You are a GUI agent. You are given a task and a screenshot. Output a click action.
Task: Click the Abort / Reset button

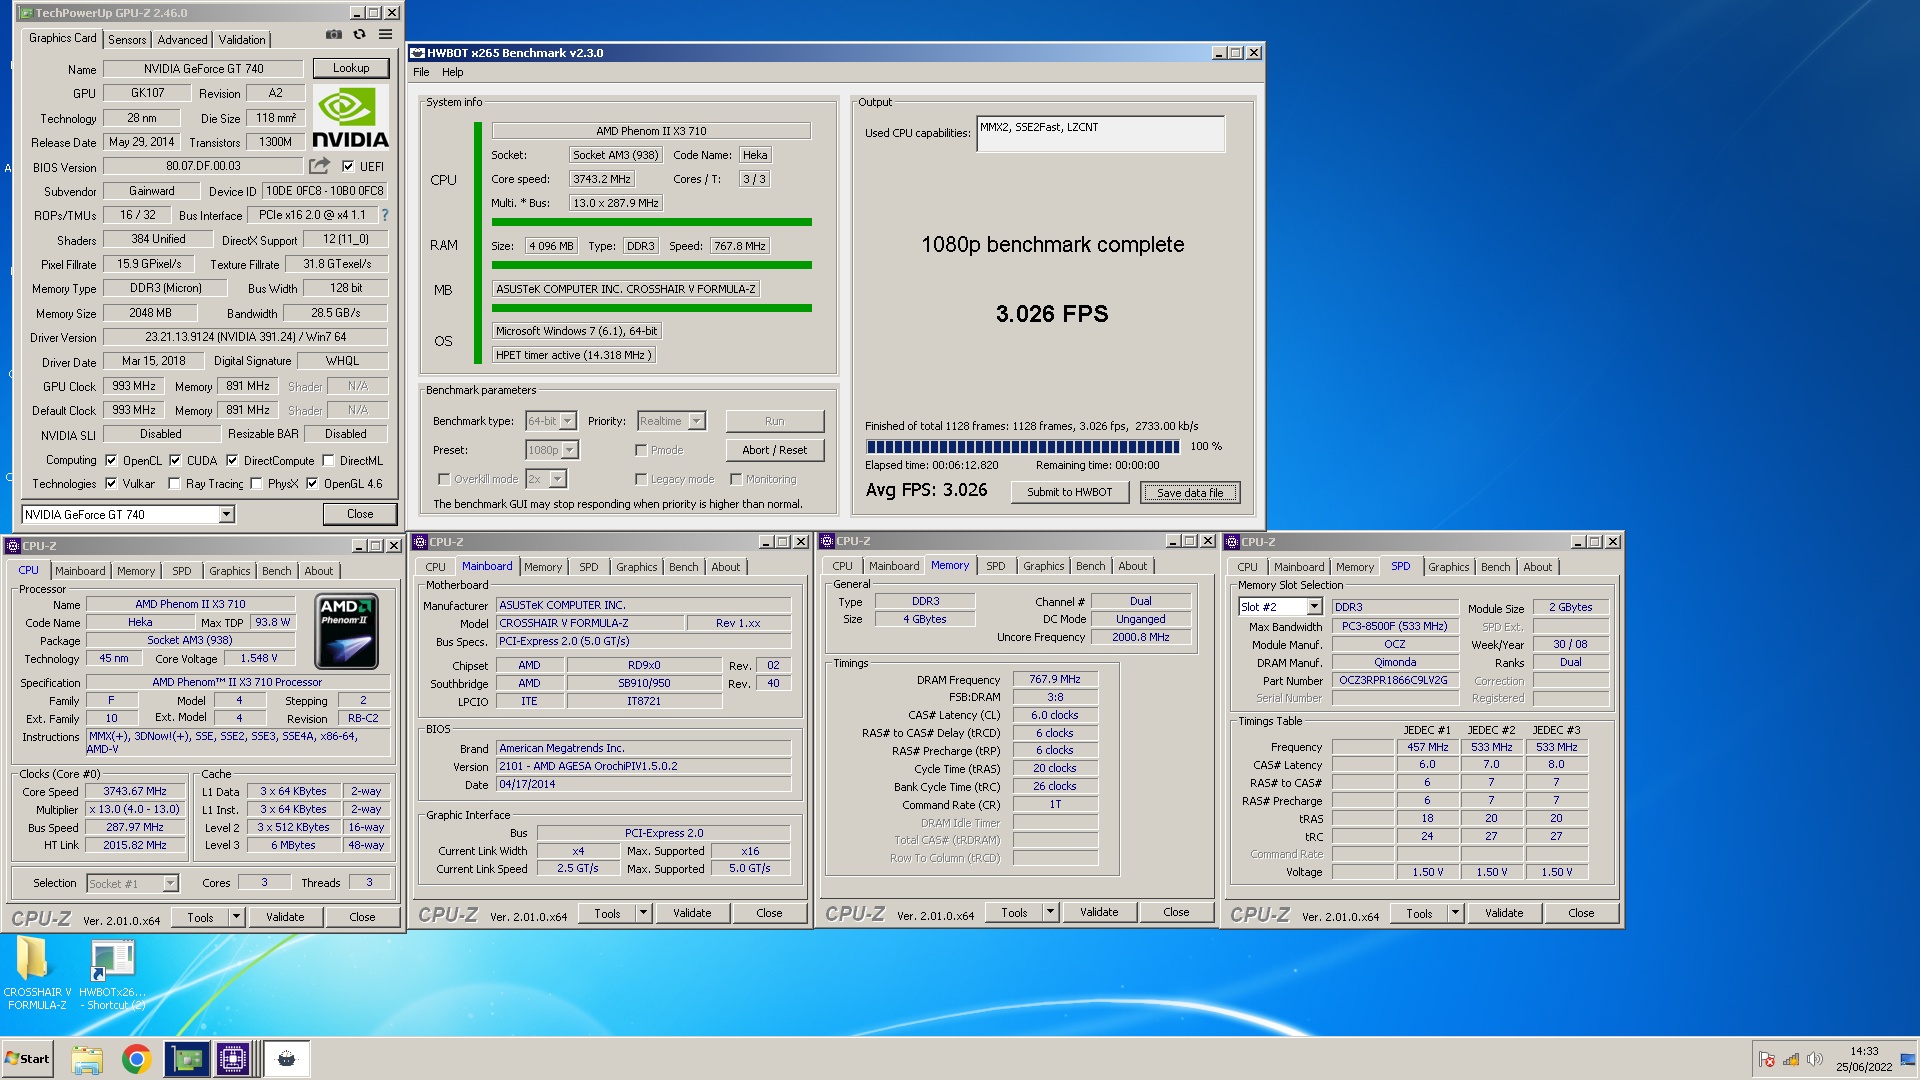click(774, 450)
